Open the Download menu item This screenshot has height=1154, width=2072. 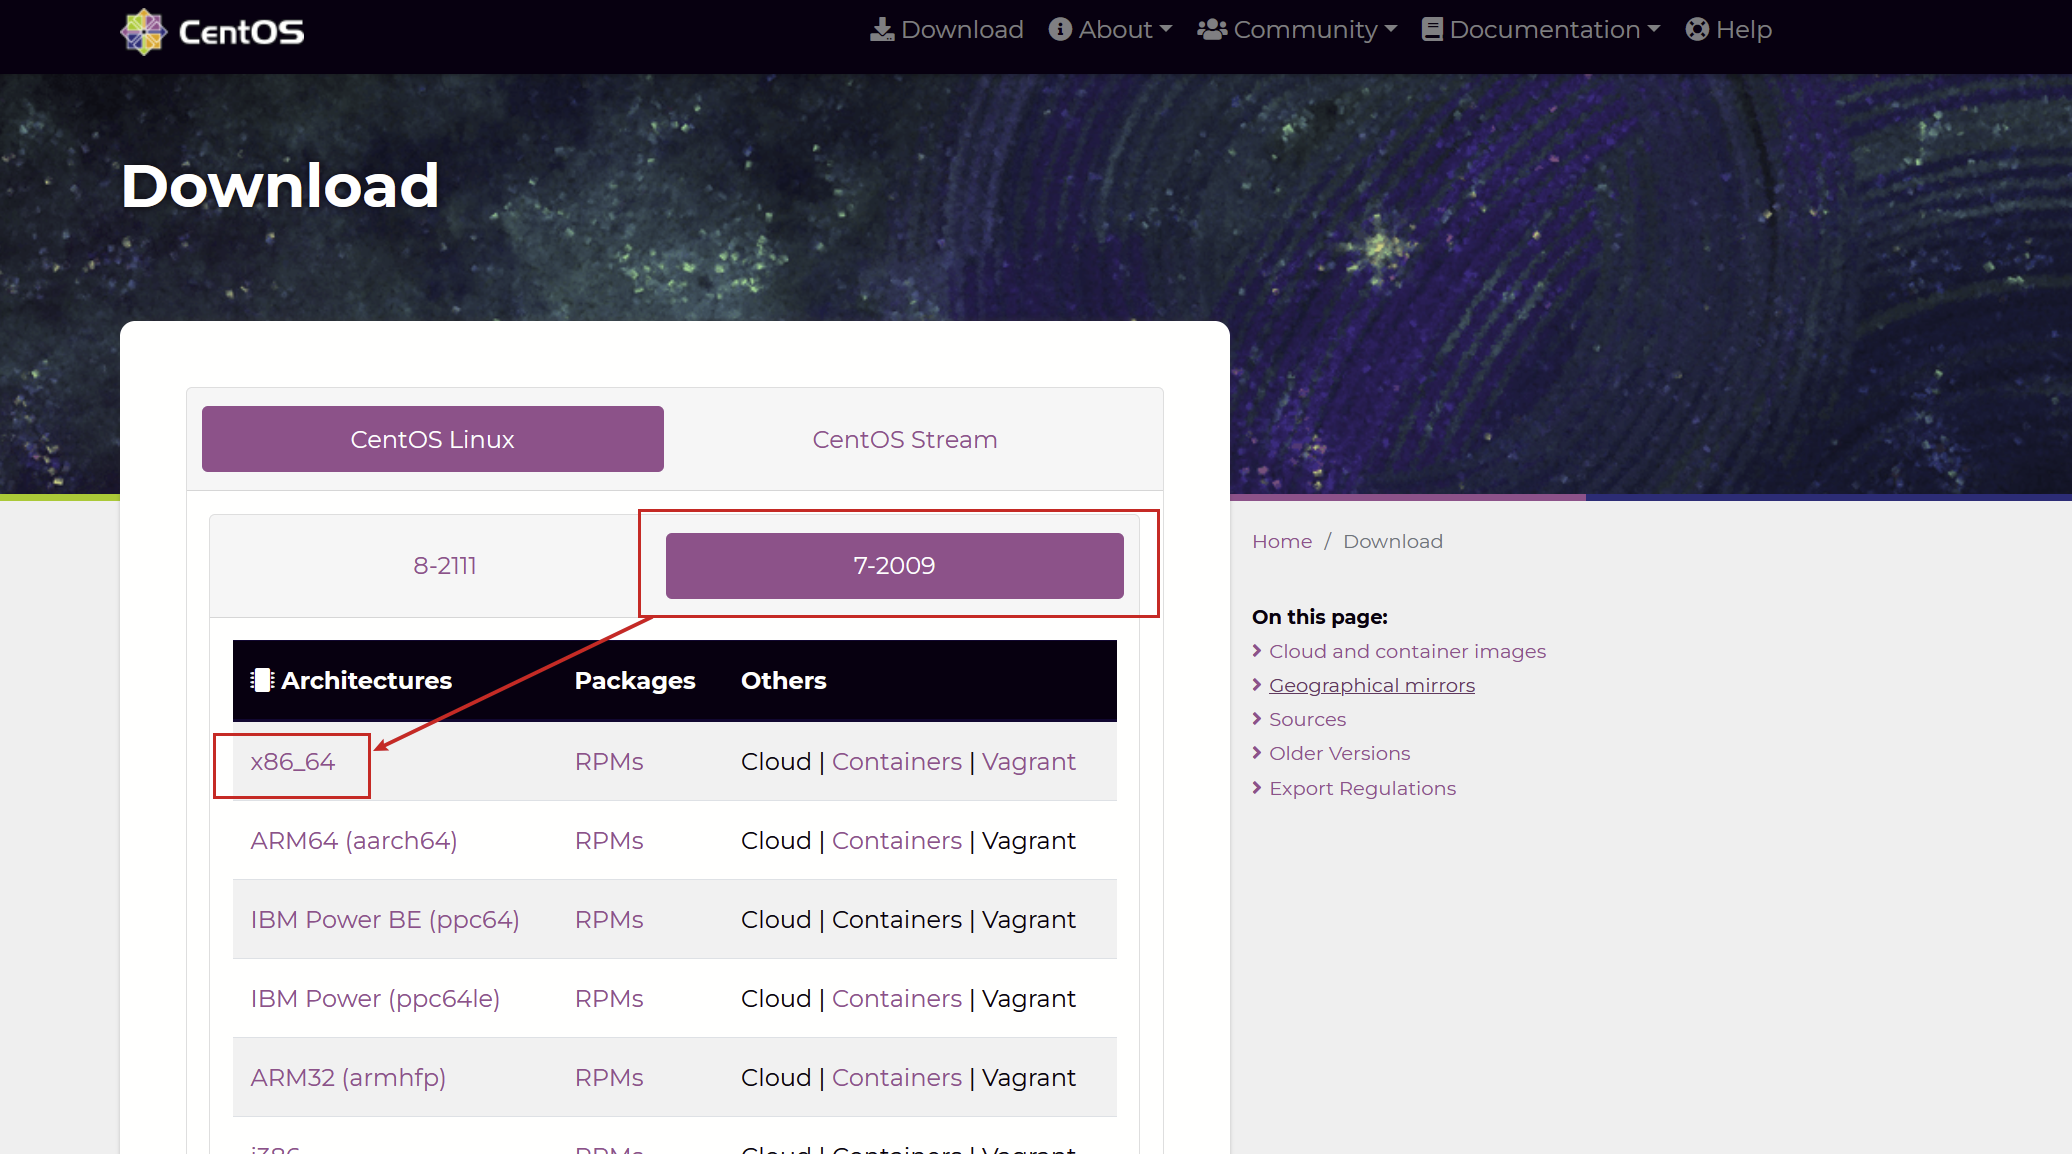coord(947,29)
